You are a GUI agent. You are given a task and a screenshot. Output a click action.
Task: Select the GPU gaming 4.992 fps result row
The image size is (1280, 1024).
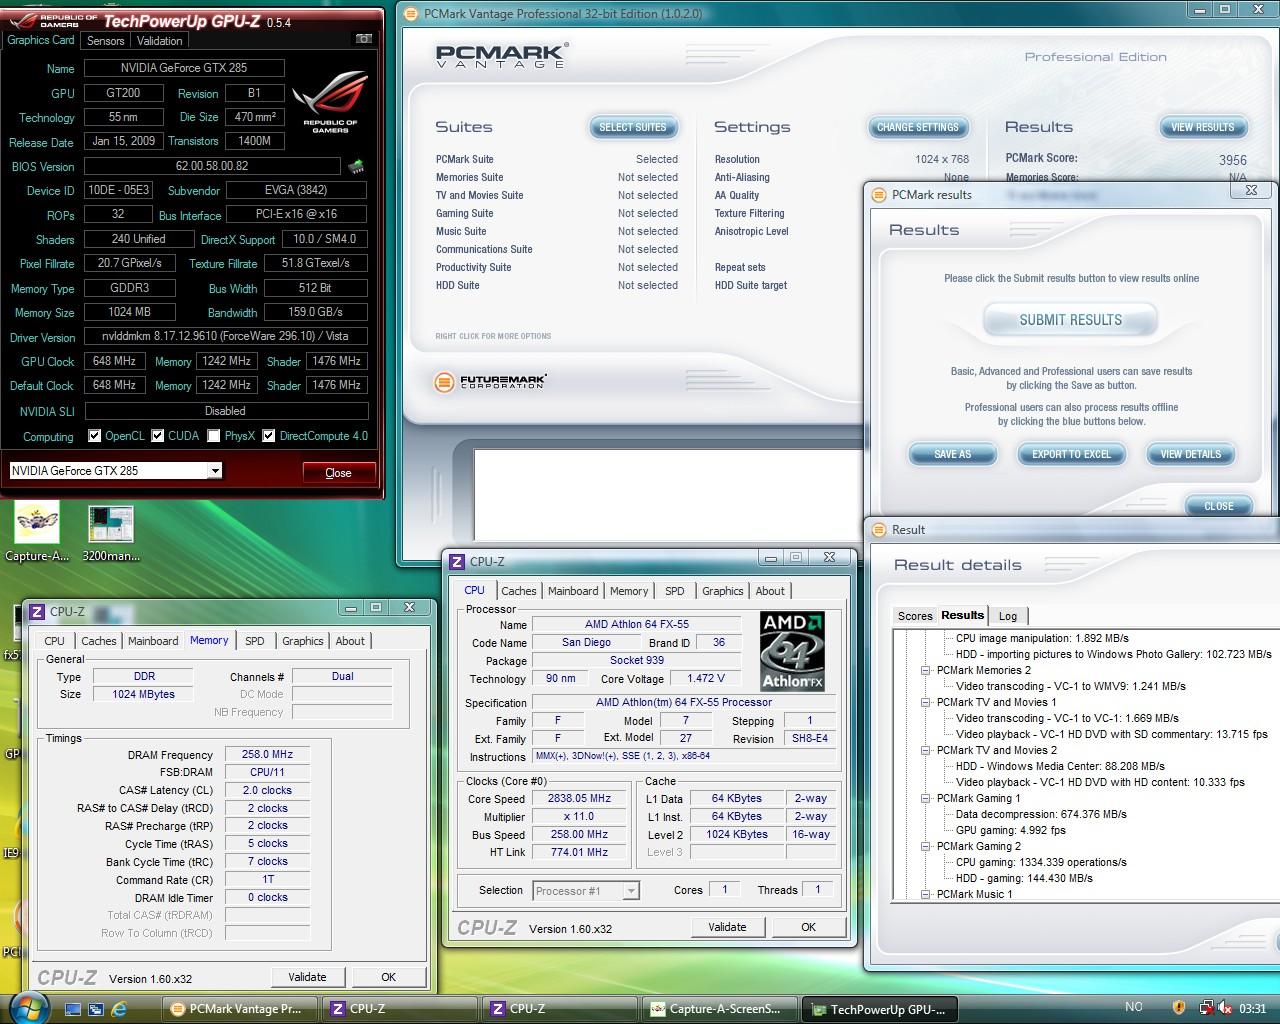click(1010, 830)
